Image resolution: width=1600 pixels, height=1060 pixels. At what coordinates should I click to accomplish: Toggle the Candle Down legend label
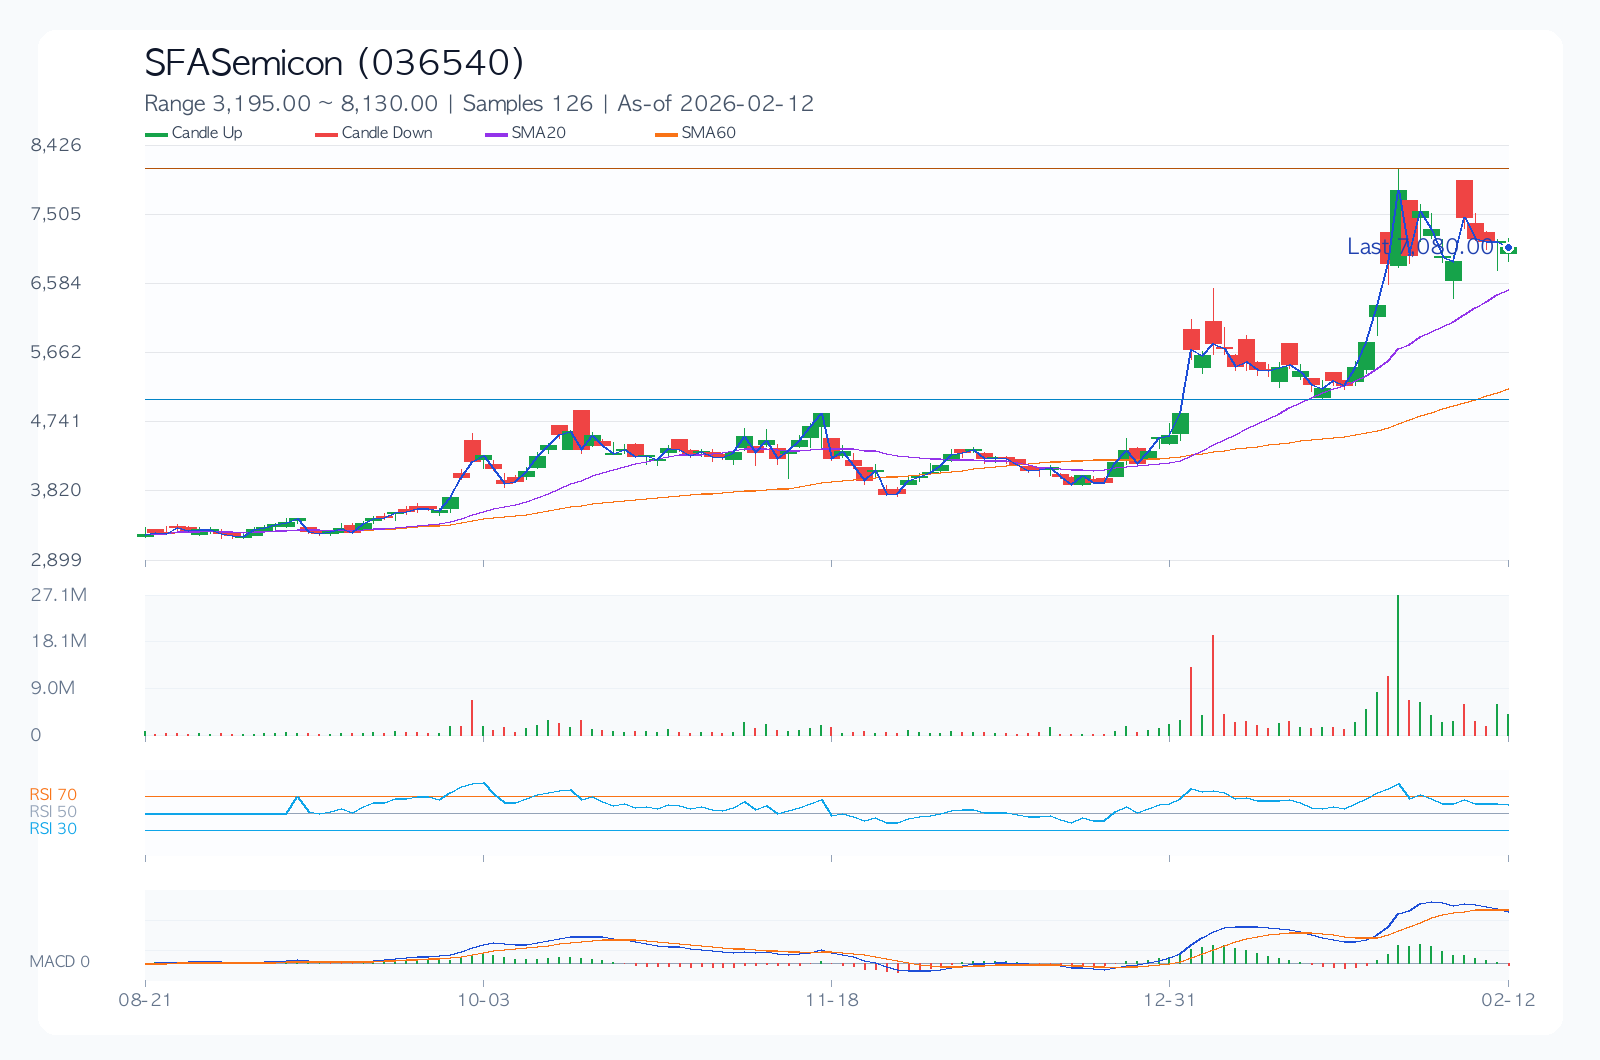(387, 133)
